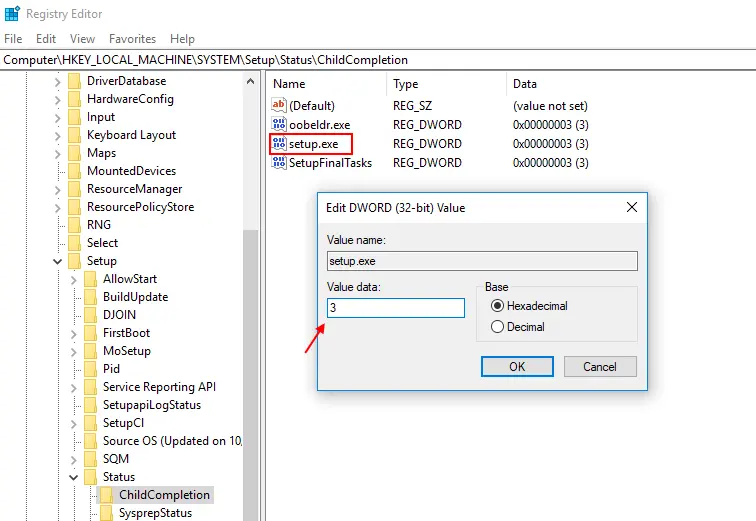Click the tree pane scrollbar up arrow
756x521 pixels.
(x=250, y=81)
